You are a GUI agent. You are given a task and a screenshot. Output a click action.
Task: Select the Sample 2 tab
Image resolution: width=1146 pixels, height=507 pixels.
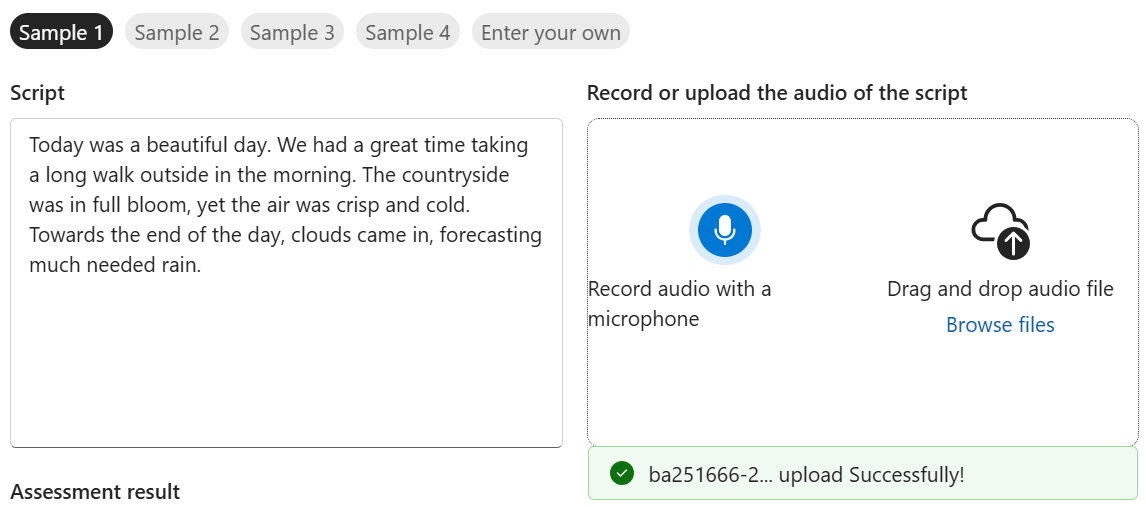point(177,32)
